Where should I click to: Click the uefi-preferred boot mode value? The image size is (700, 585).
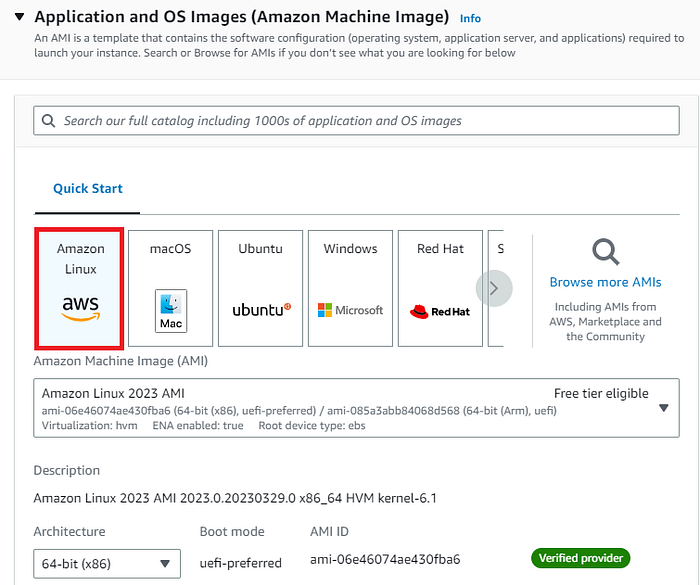click(241, 563)
